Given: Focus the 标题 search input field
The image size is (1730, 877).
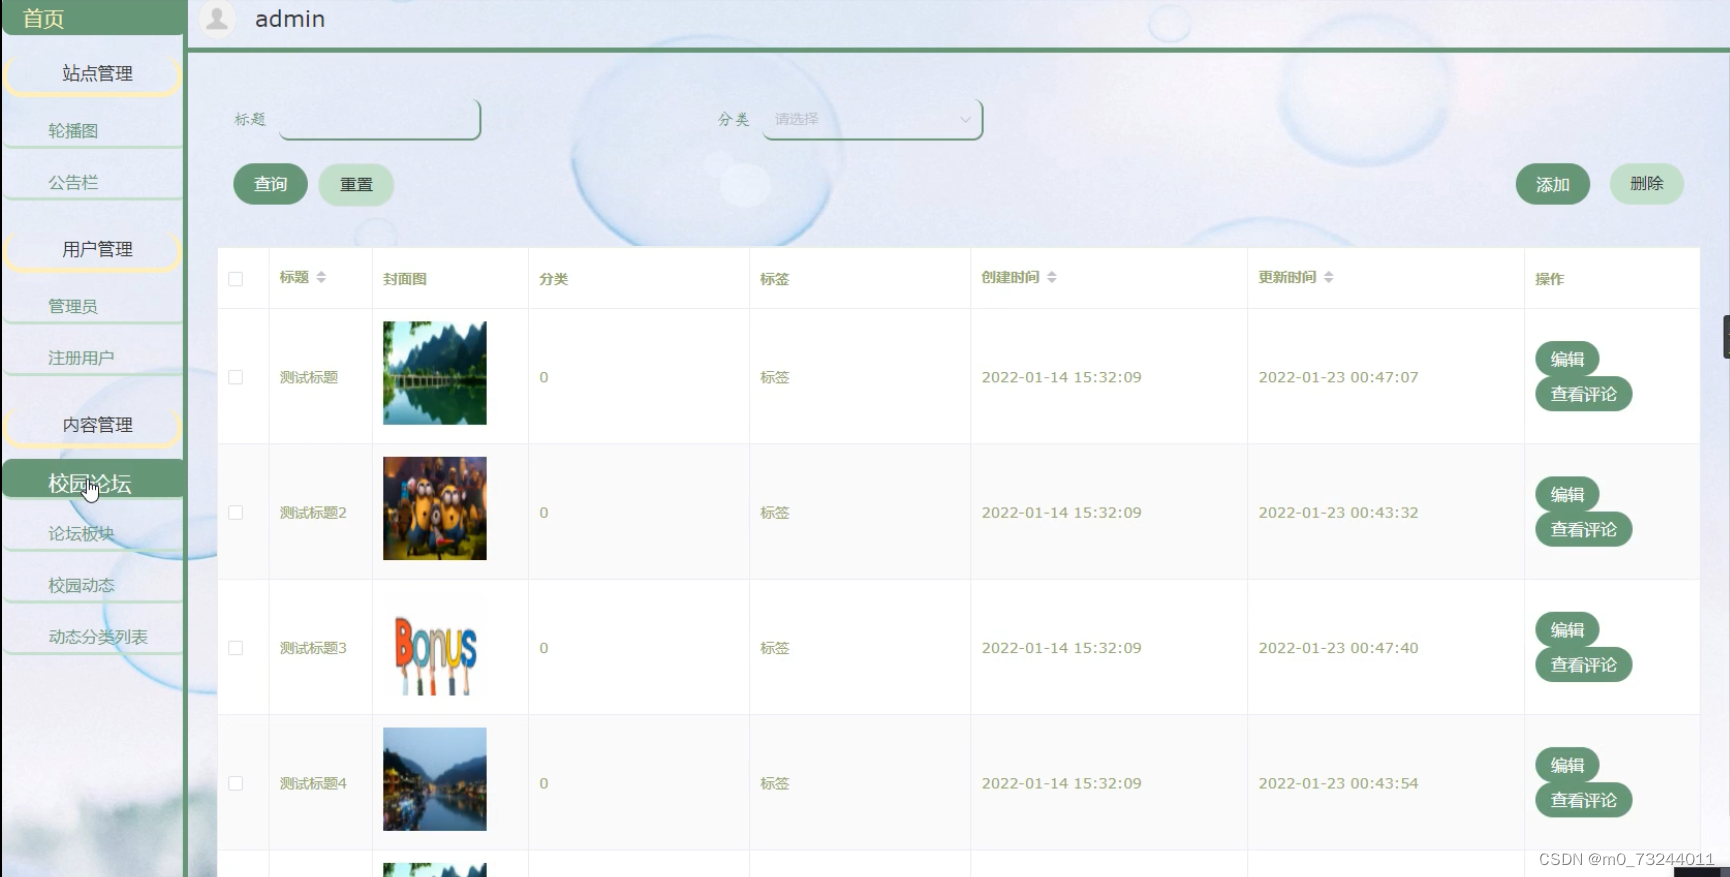Looking at the screenshot, I should click(379, 119).
